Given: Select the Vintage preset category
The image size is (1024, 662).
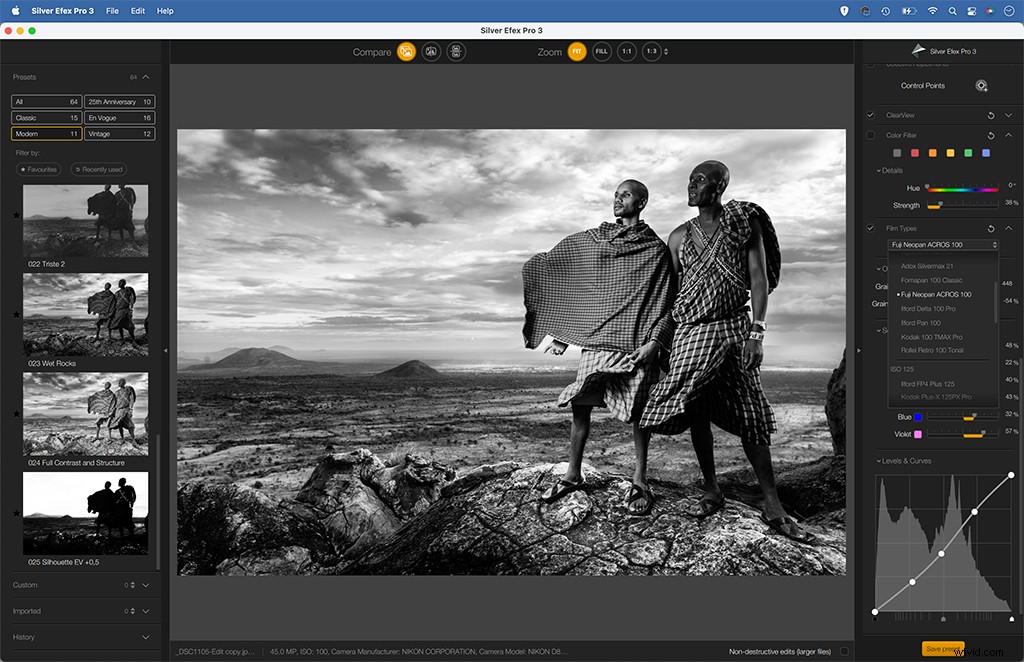Looking at the screenshot, I should [119, 133].
